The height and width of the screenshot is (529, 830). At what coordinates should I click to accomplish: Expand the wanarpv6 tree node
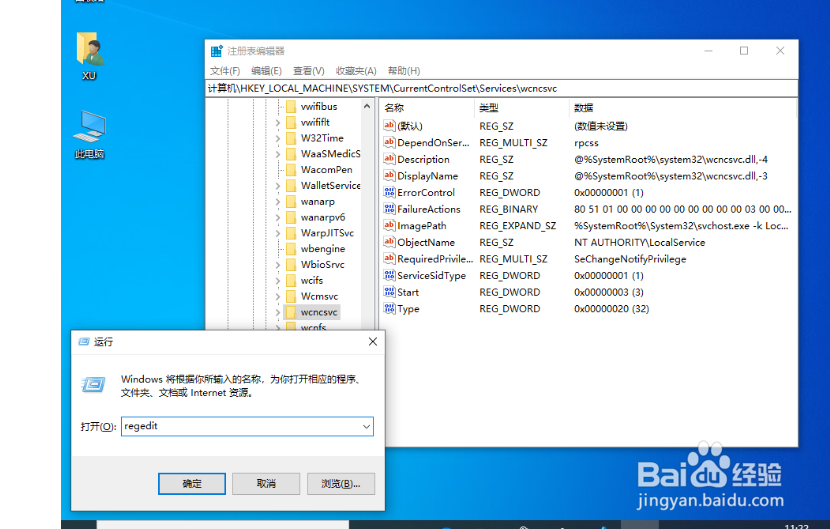(278, 217)
